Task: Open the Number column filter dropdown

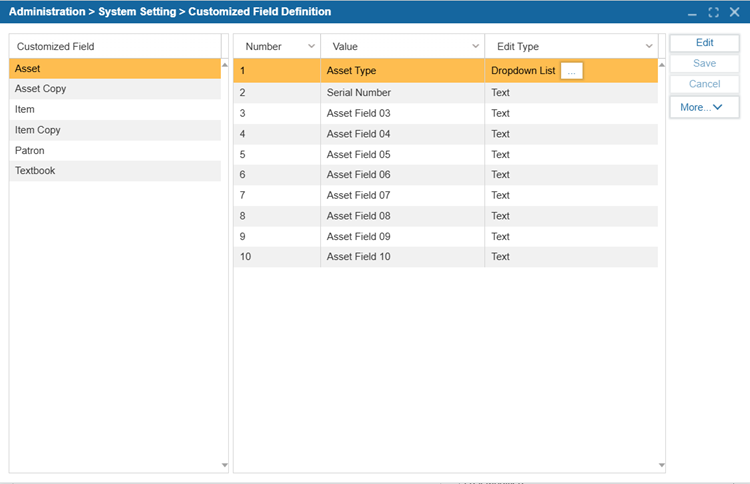Action: (x=311, y=46)
